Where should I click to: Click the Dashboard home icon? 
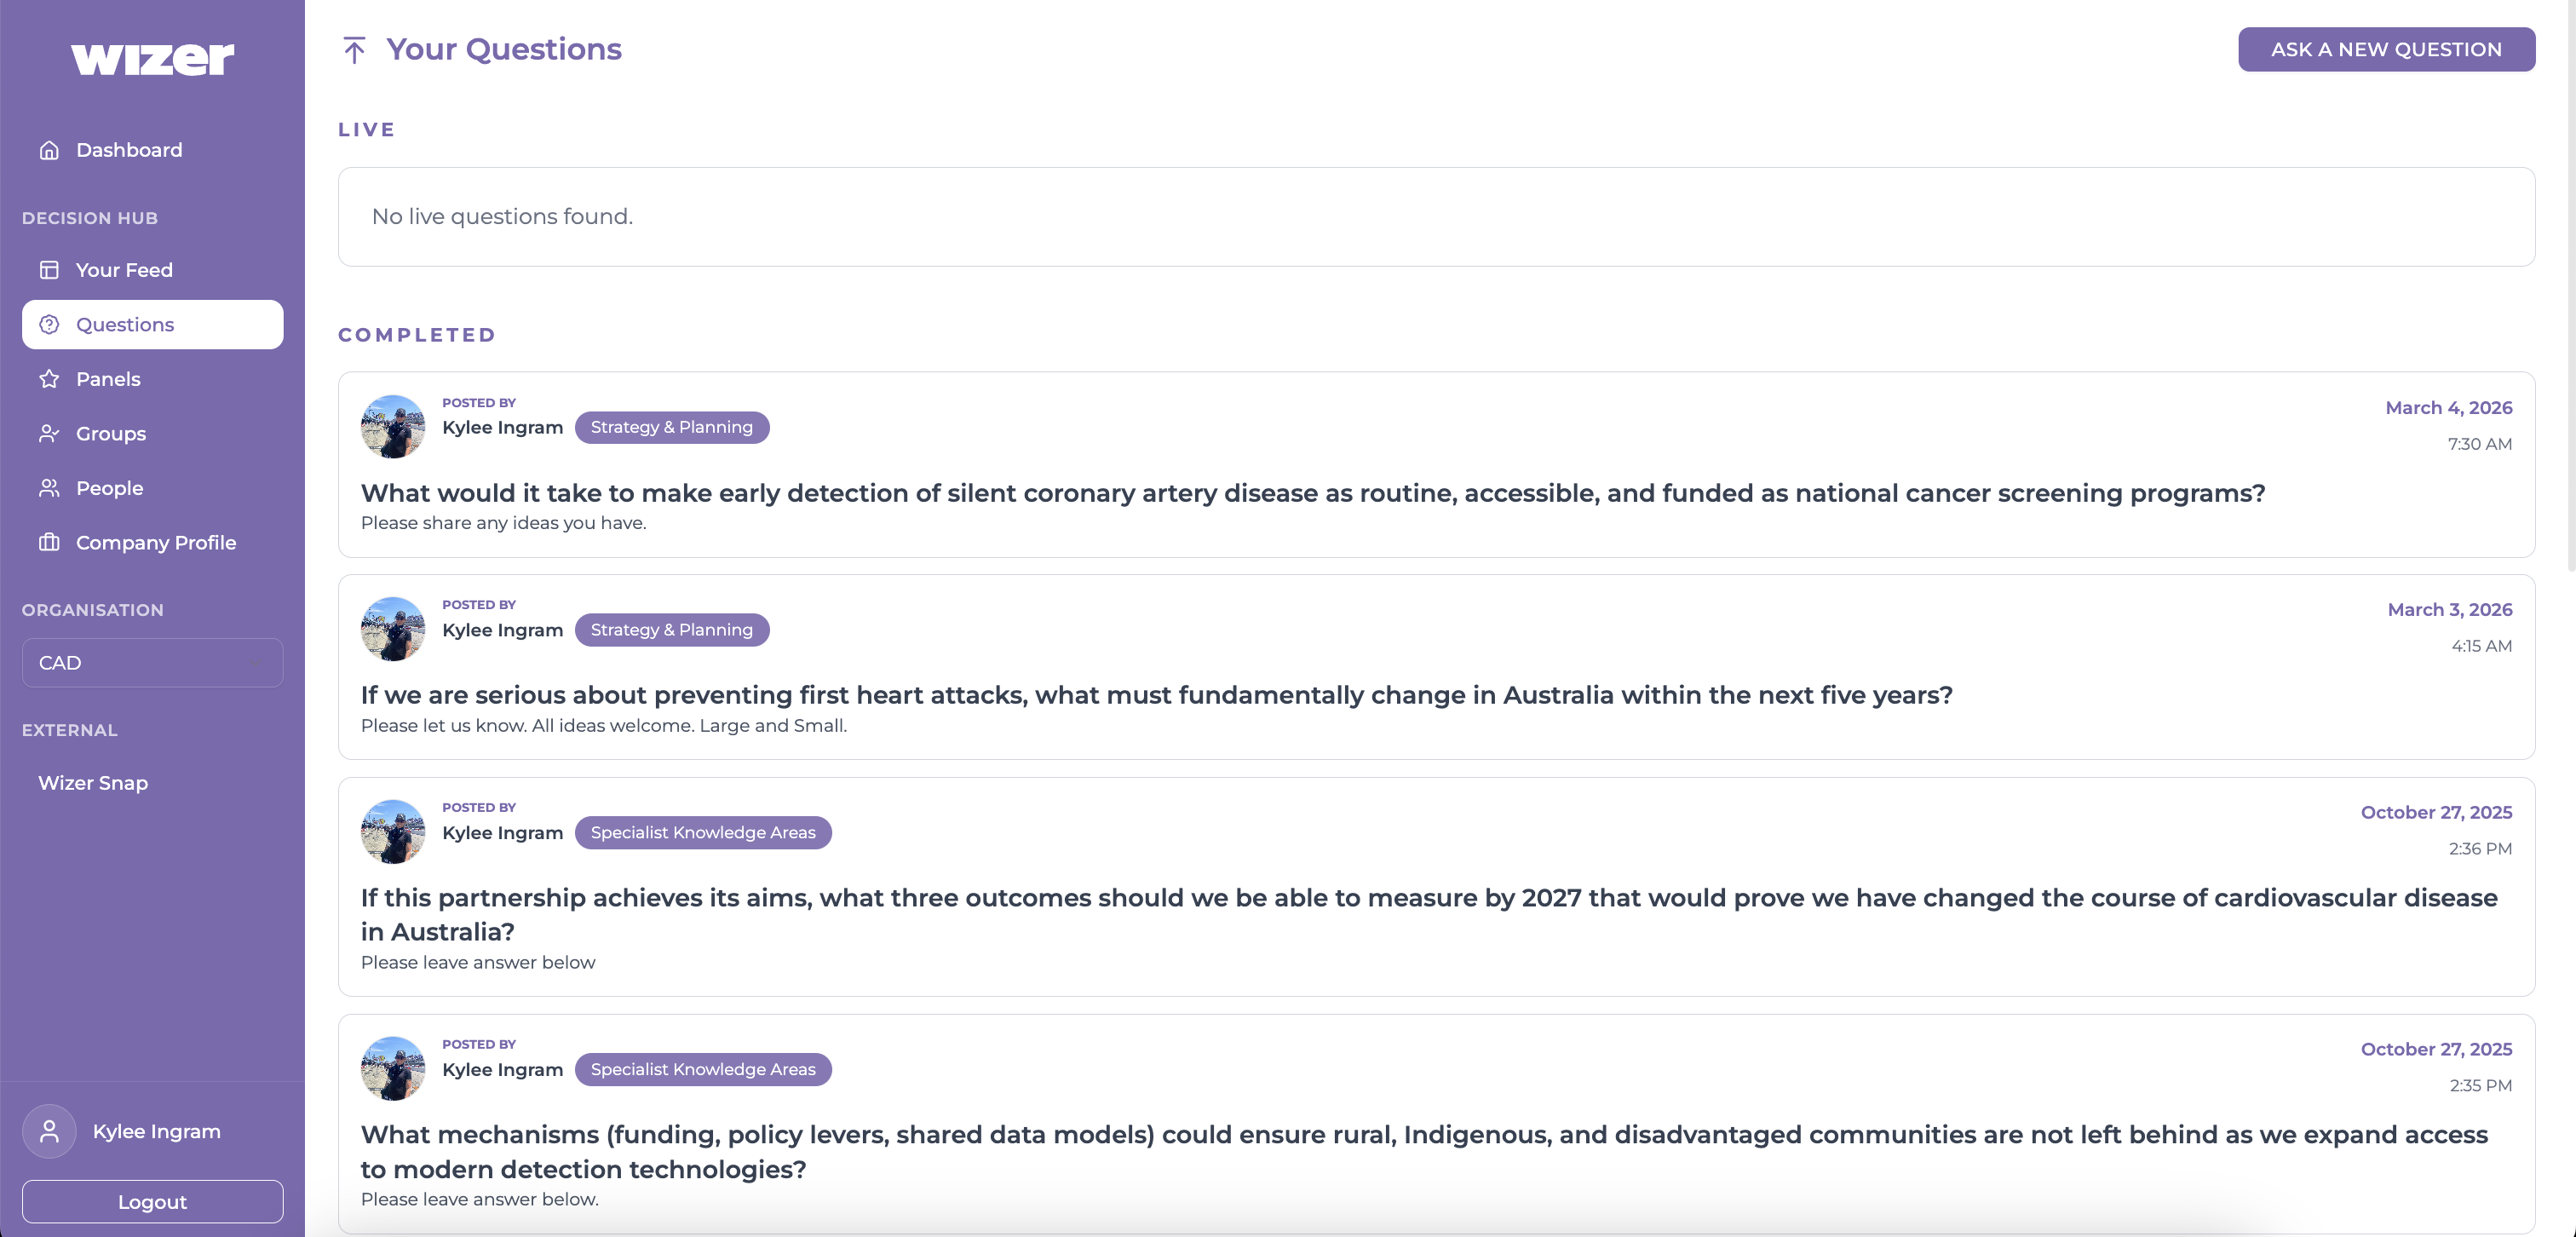[49, 150]
